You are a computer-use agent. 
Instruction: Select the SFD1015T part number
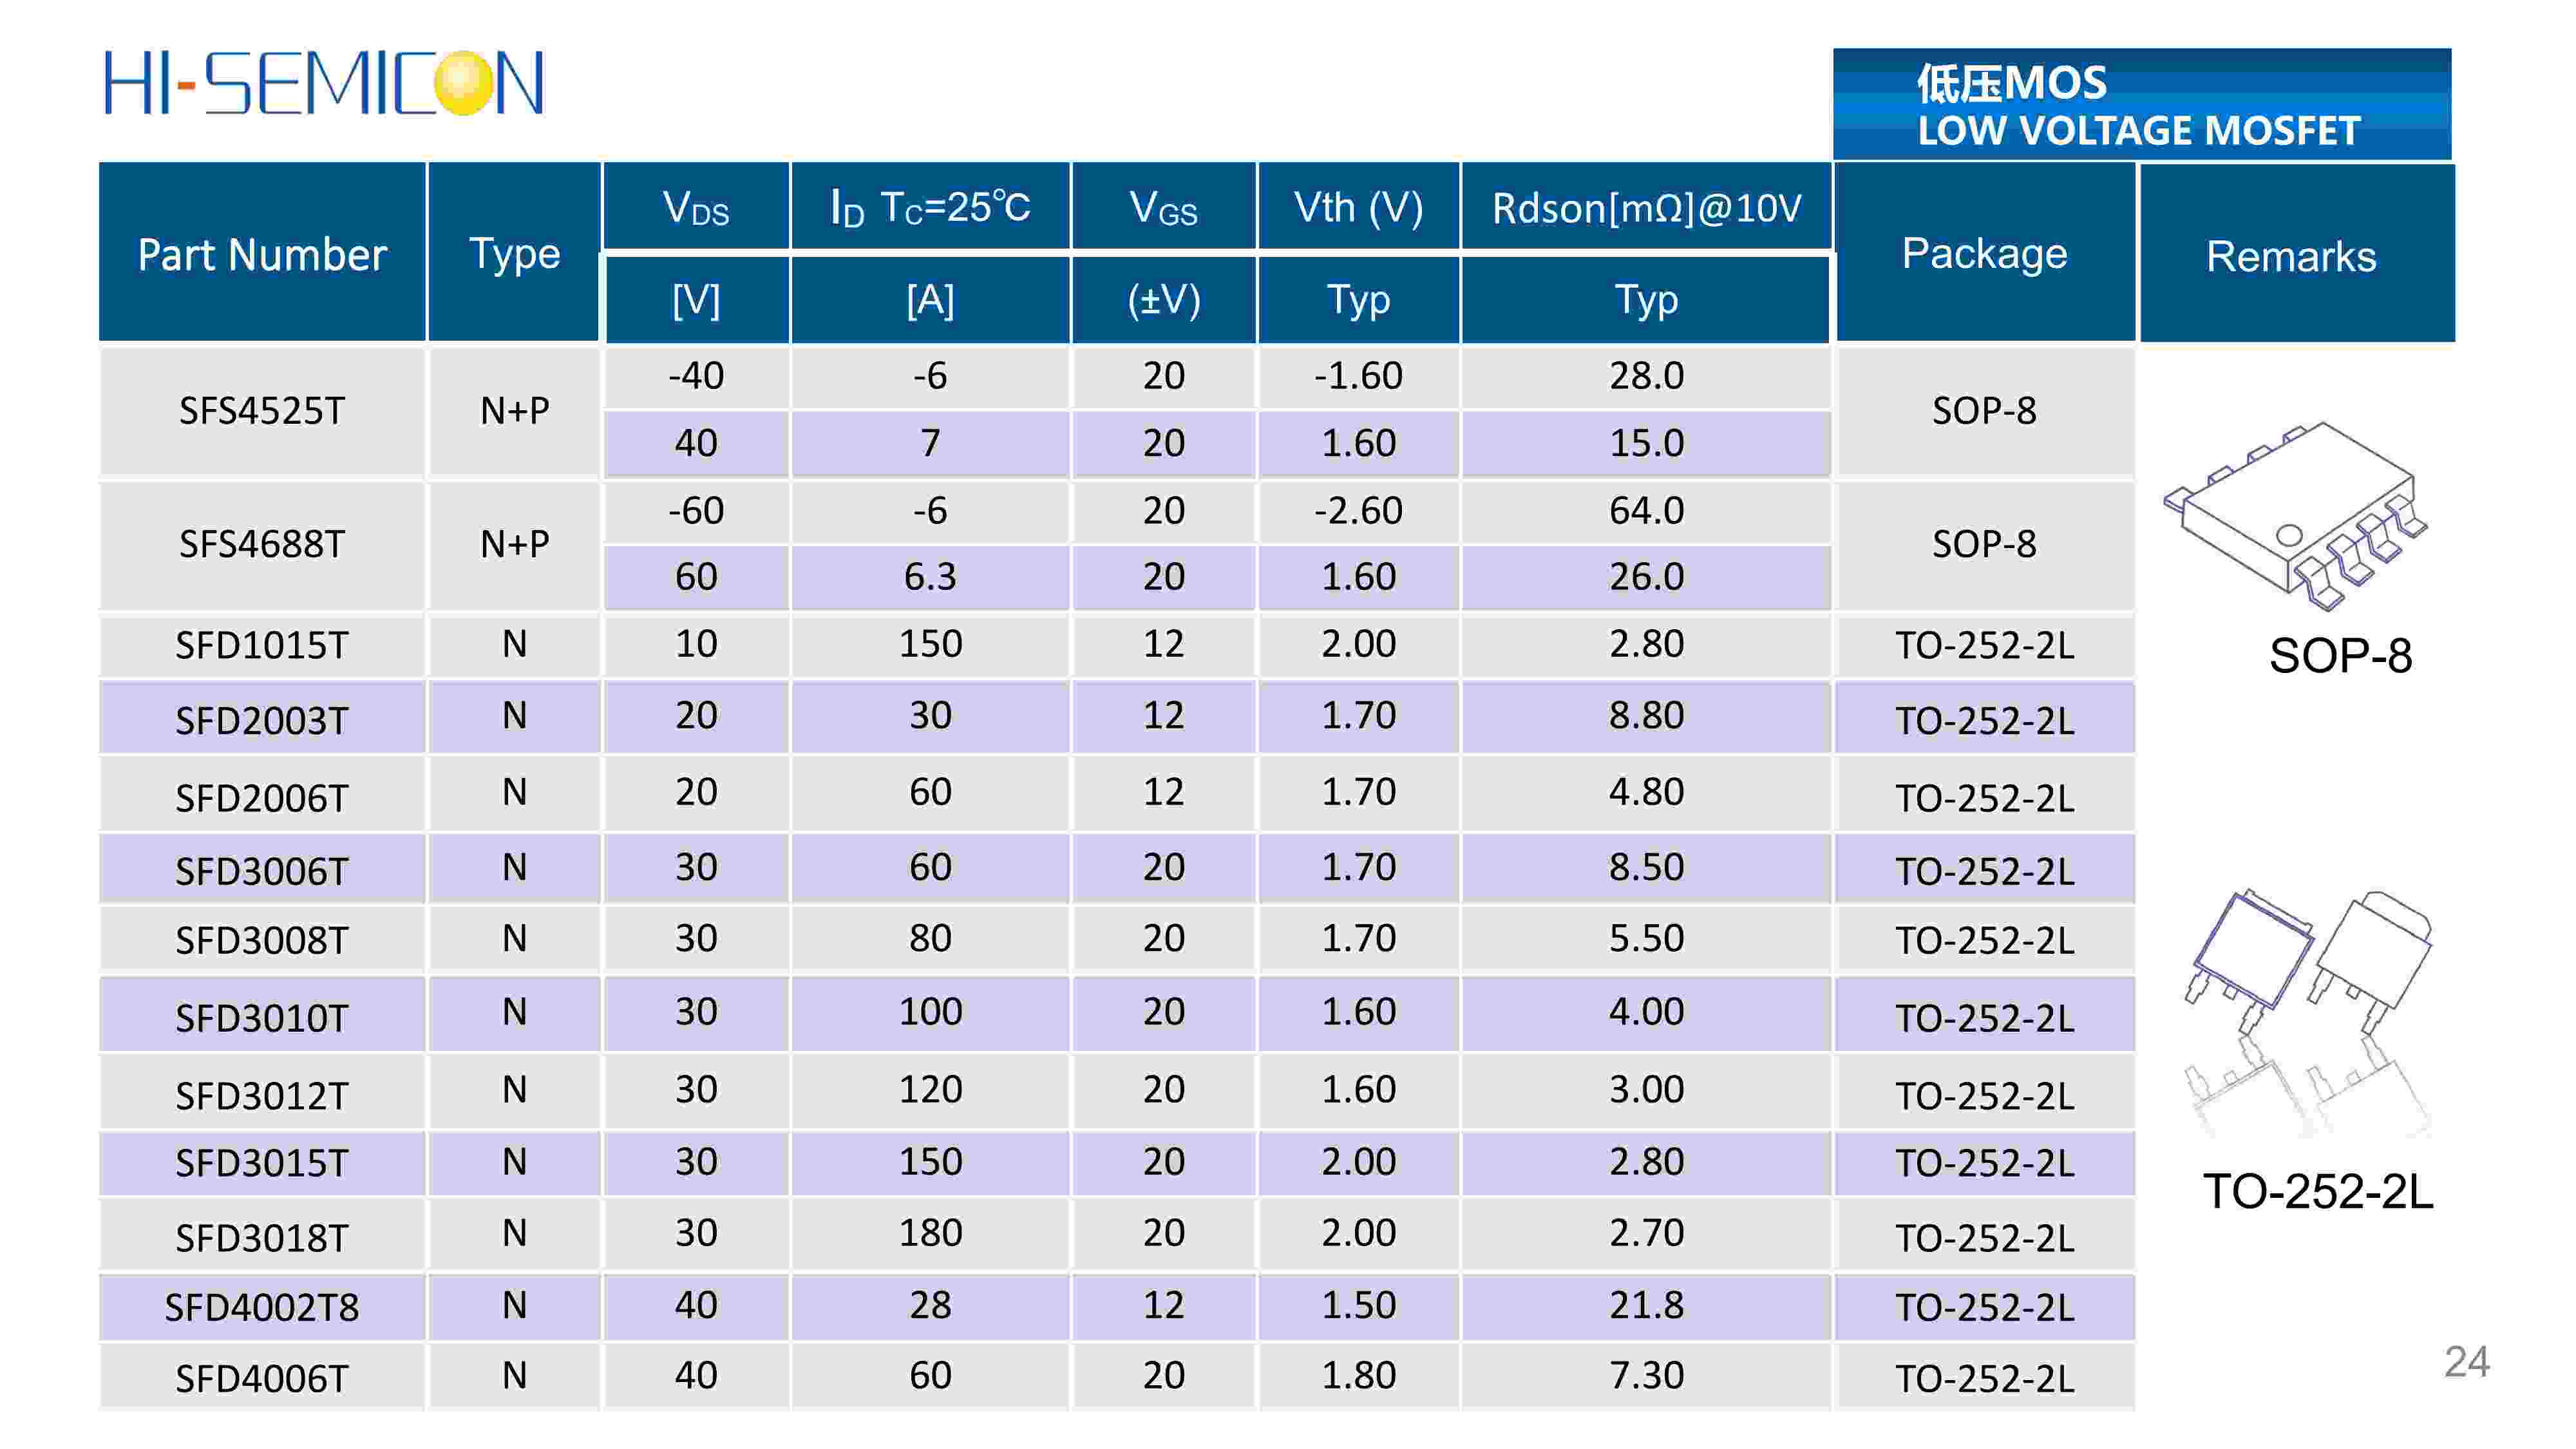click(x=262, y=645)
